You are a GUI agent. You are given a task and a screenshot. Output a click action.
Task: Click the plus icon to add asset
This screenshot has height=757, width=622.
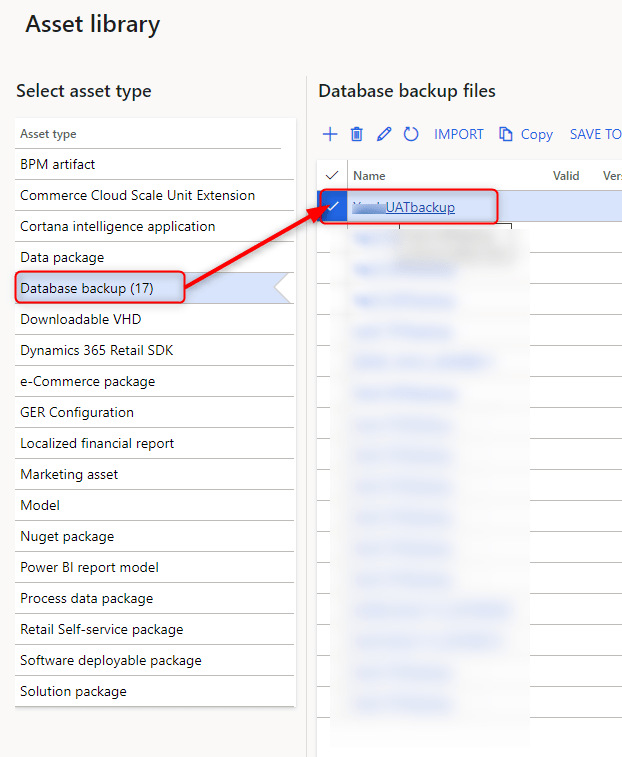coord(330,134)
